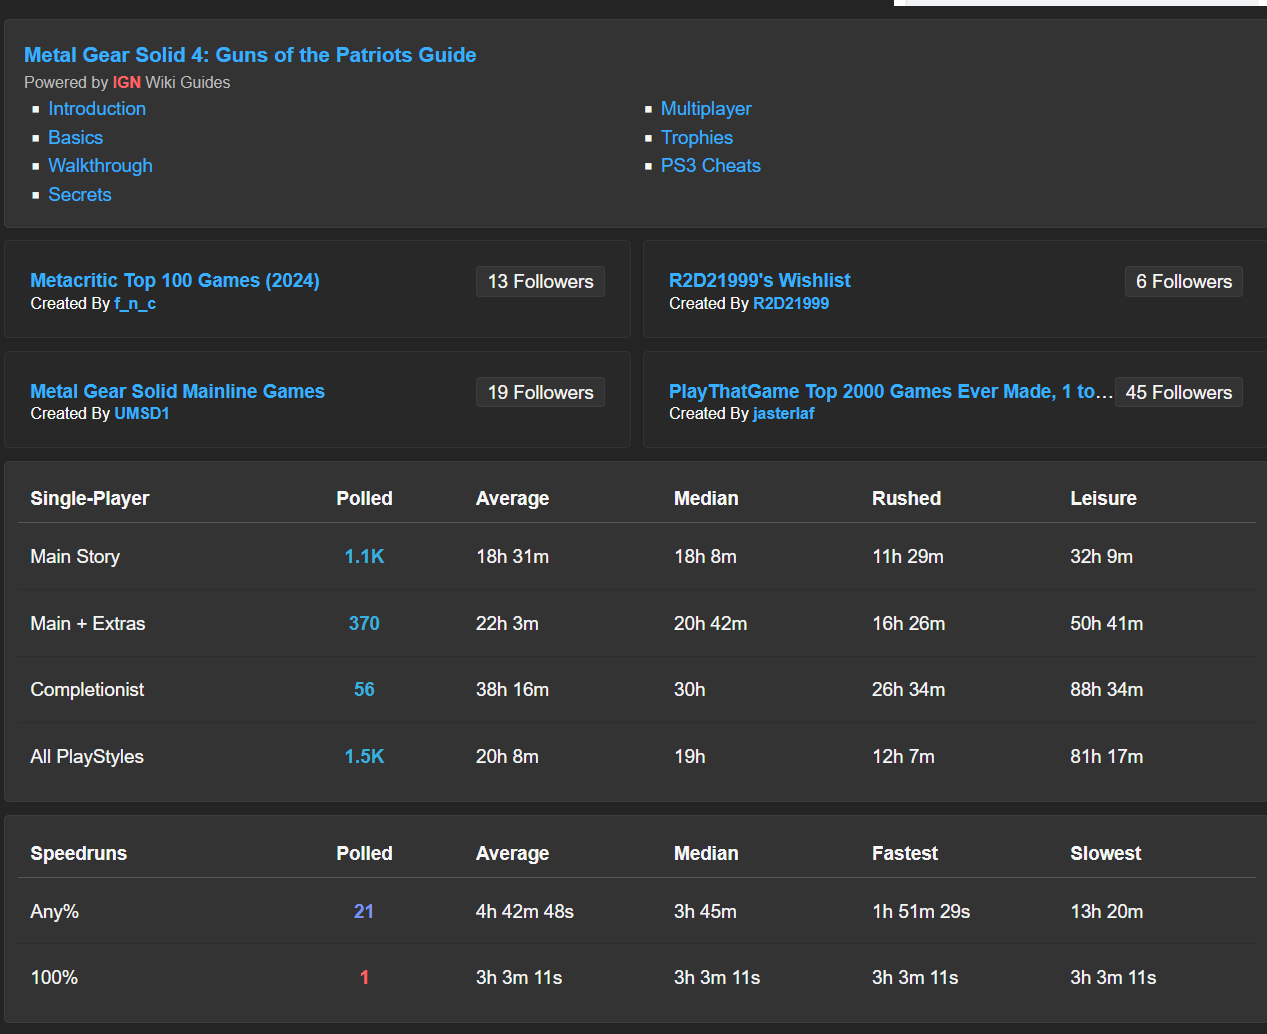Open the Trophies guide link
Image resolution: width=1267 pixels, height=1034 pixels.
[x=697, y=138]
